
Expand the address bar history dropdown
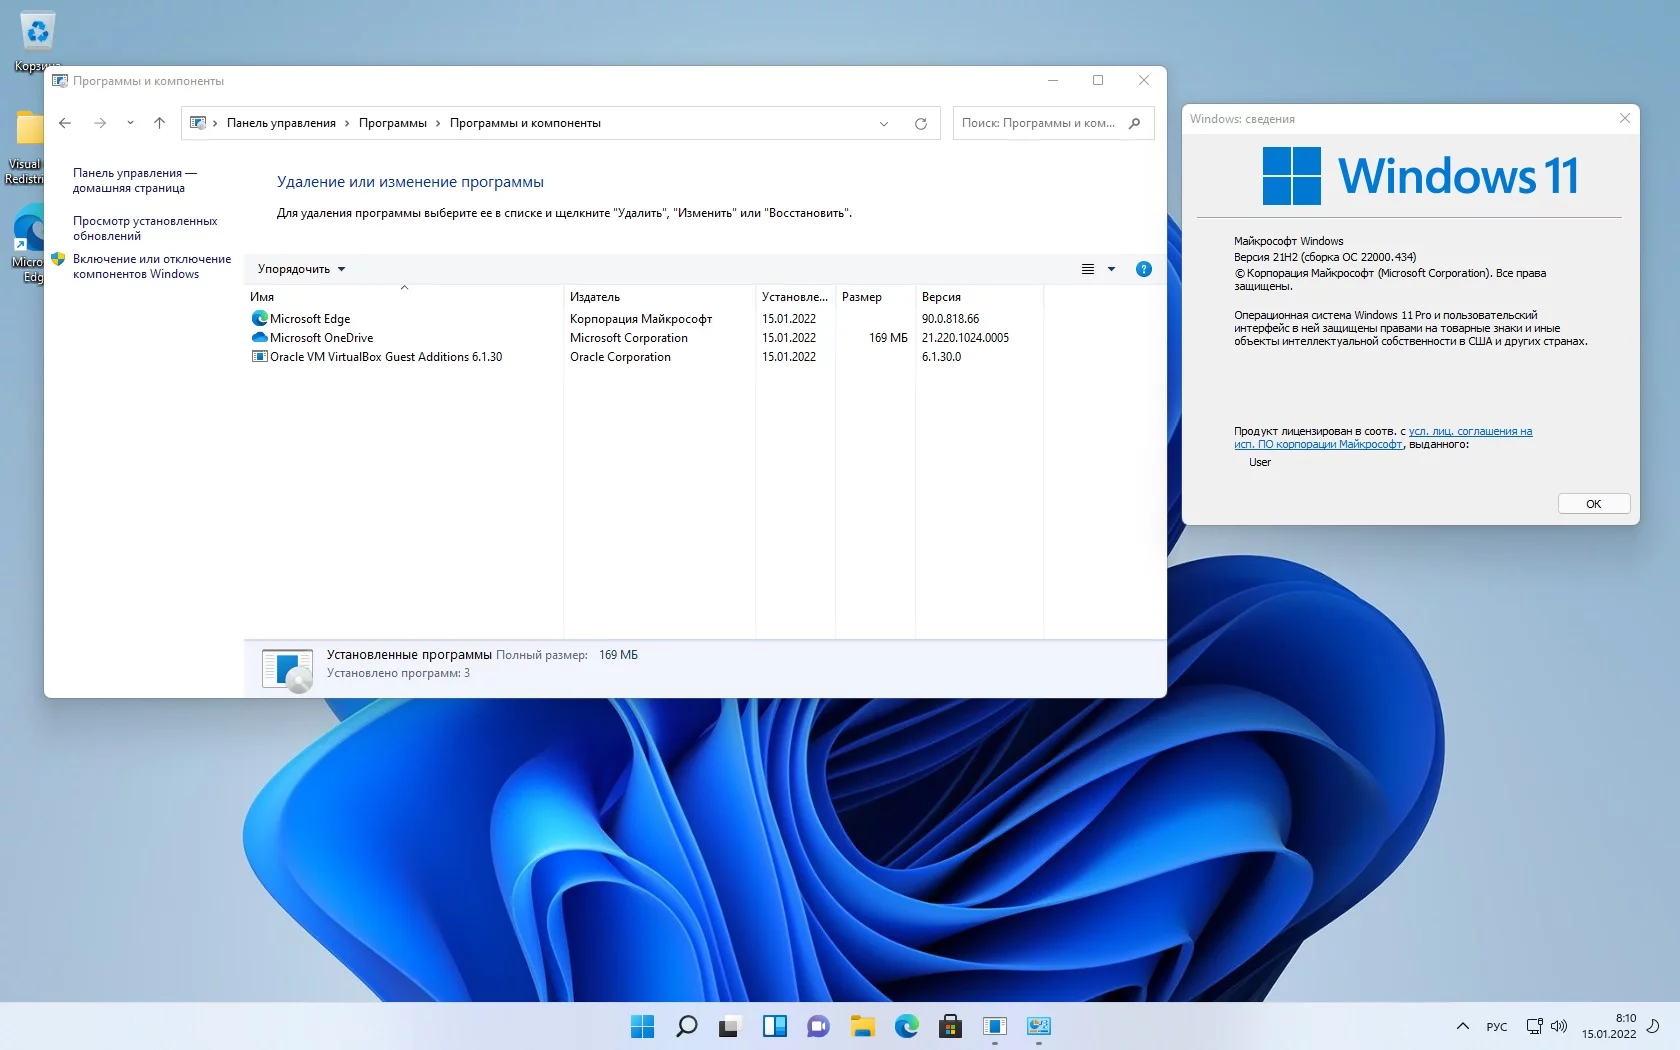pyautogui.click(x=884, y=124)
